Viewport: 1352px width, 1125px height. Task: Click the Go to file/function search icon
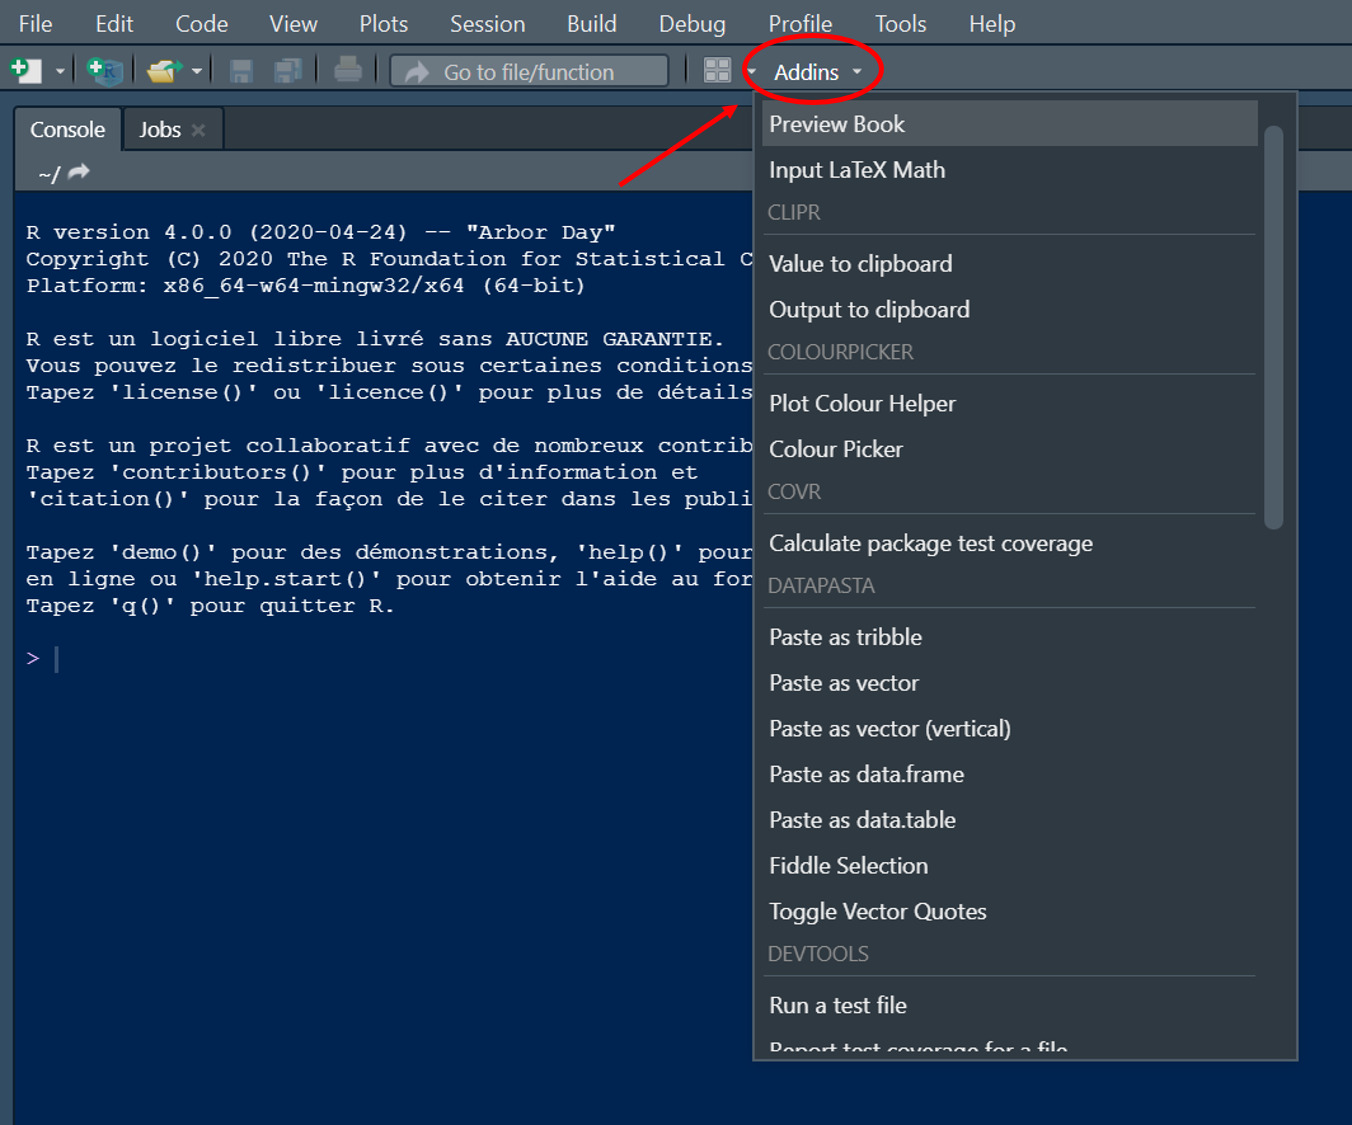pyautogui.click(x=416, y=71)
